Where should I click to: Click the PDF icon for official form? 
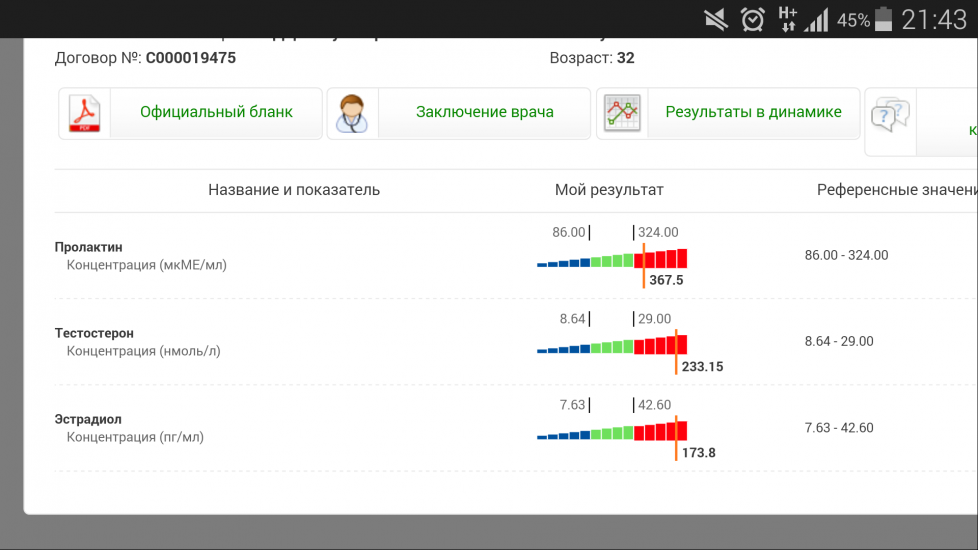point(85,113)
